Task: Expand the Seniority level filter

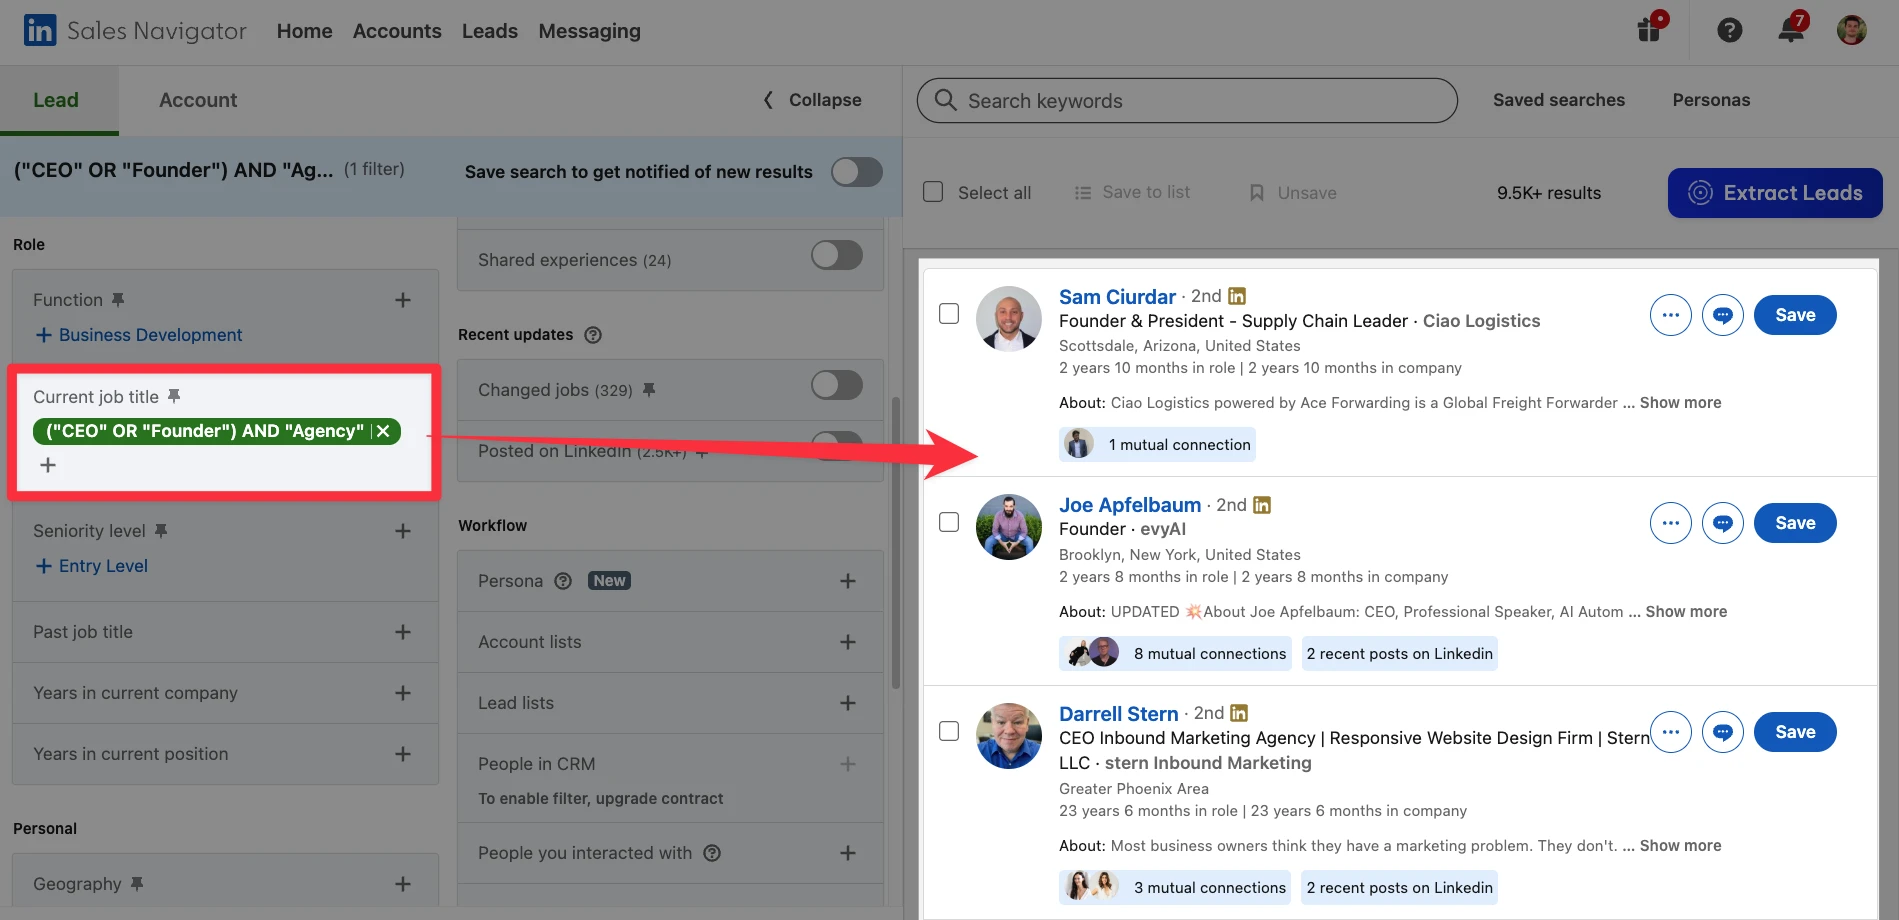Action: tap(403, 531)
